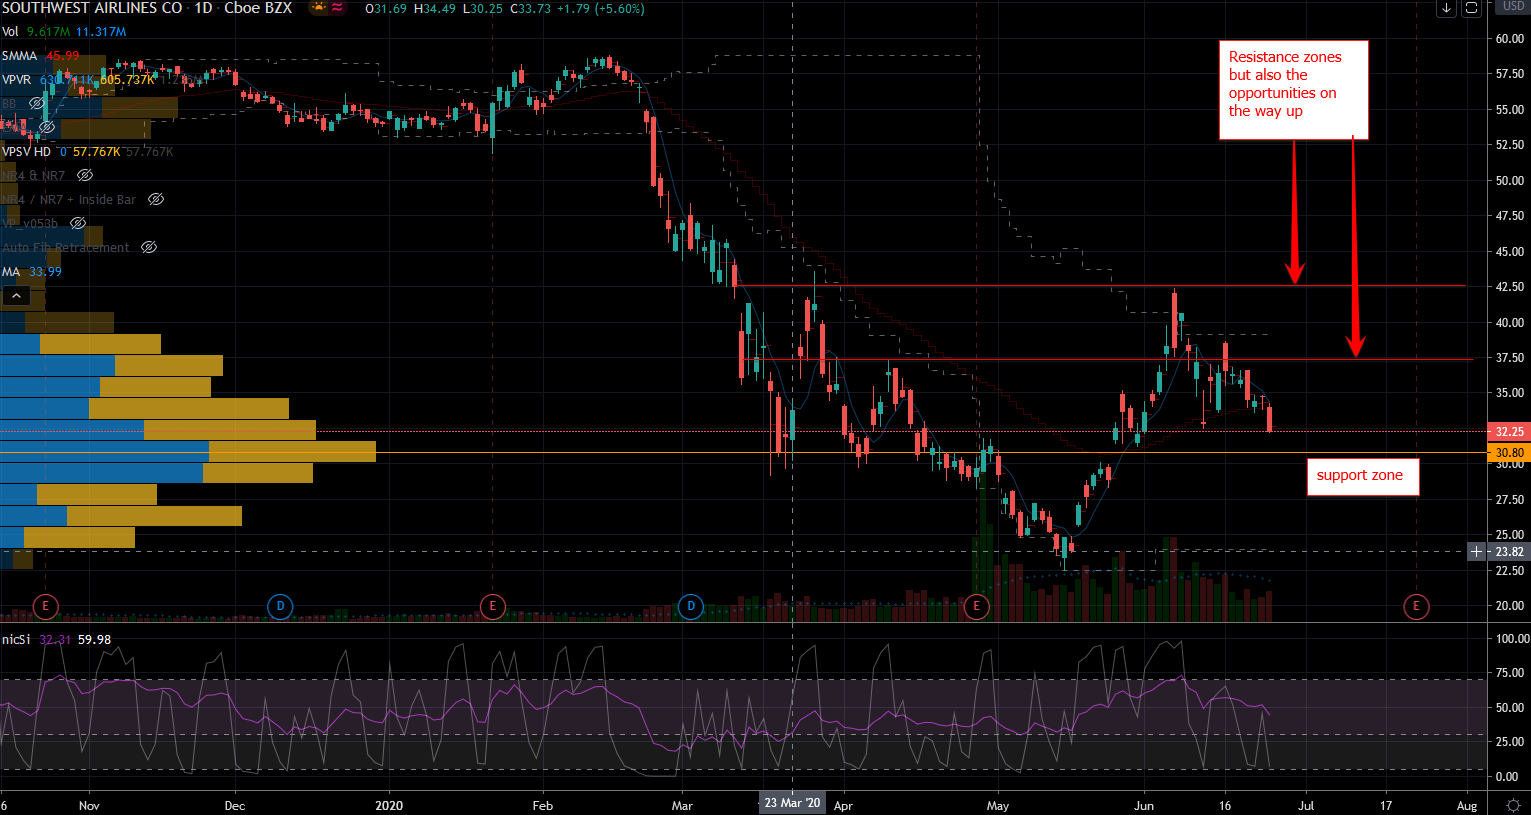Click the MA value 33.99

pos(46,272)
